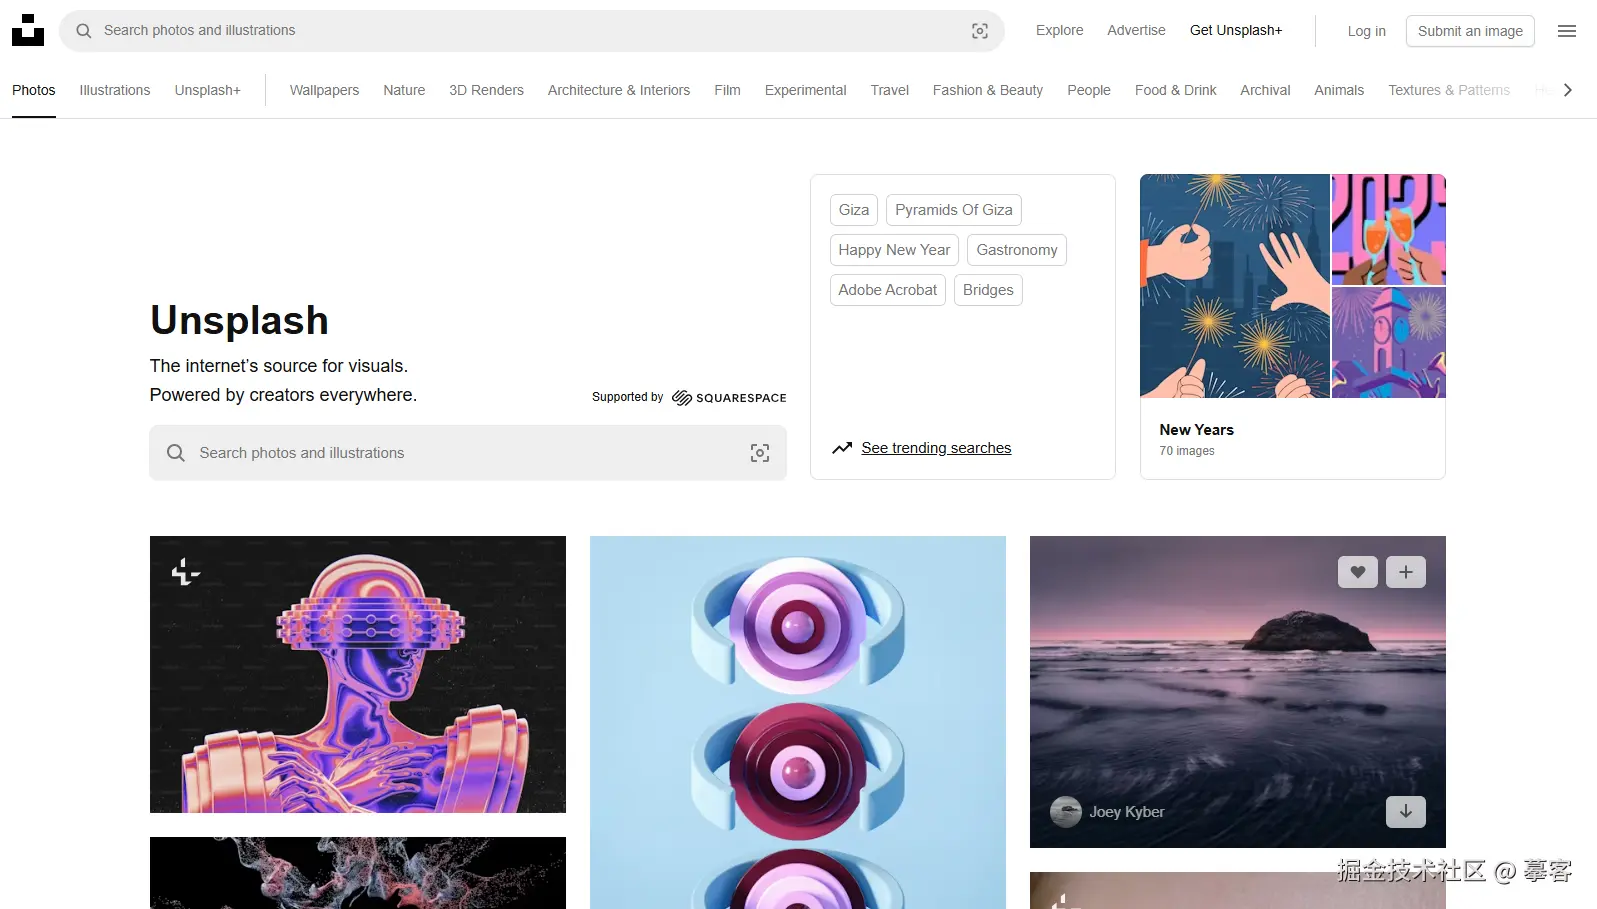This screenshot has width=1597, height=909.
Task: Open visual search in top search bar
Action: click(980, 31)
